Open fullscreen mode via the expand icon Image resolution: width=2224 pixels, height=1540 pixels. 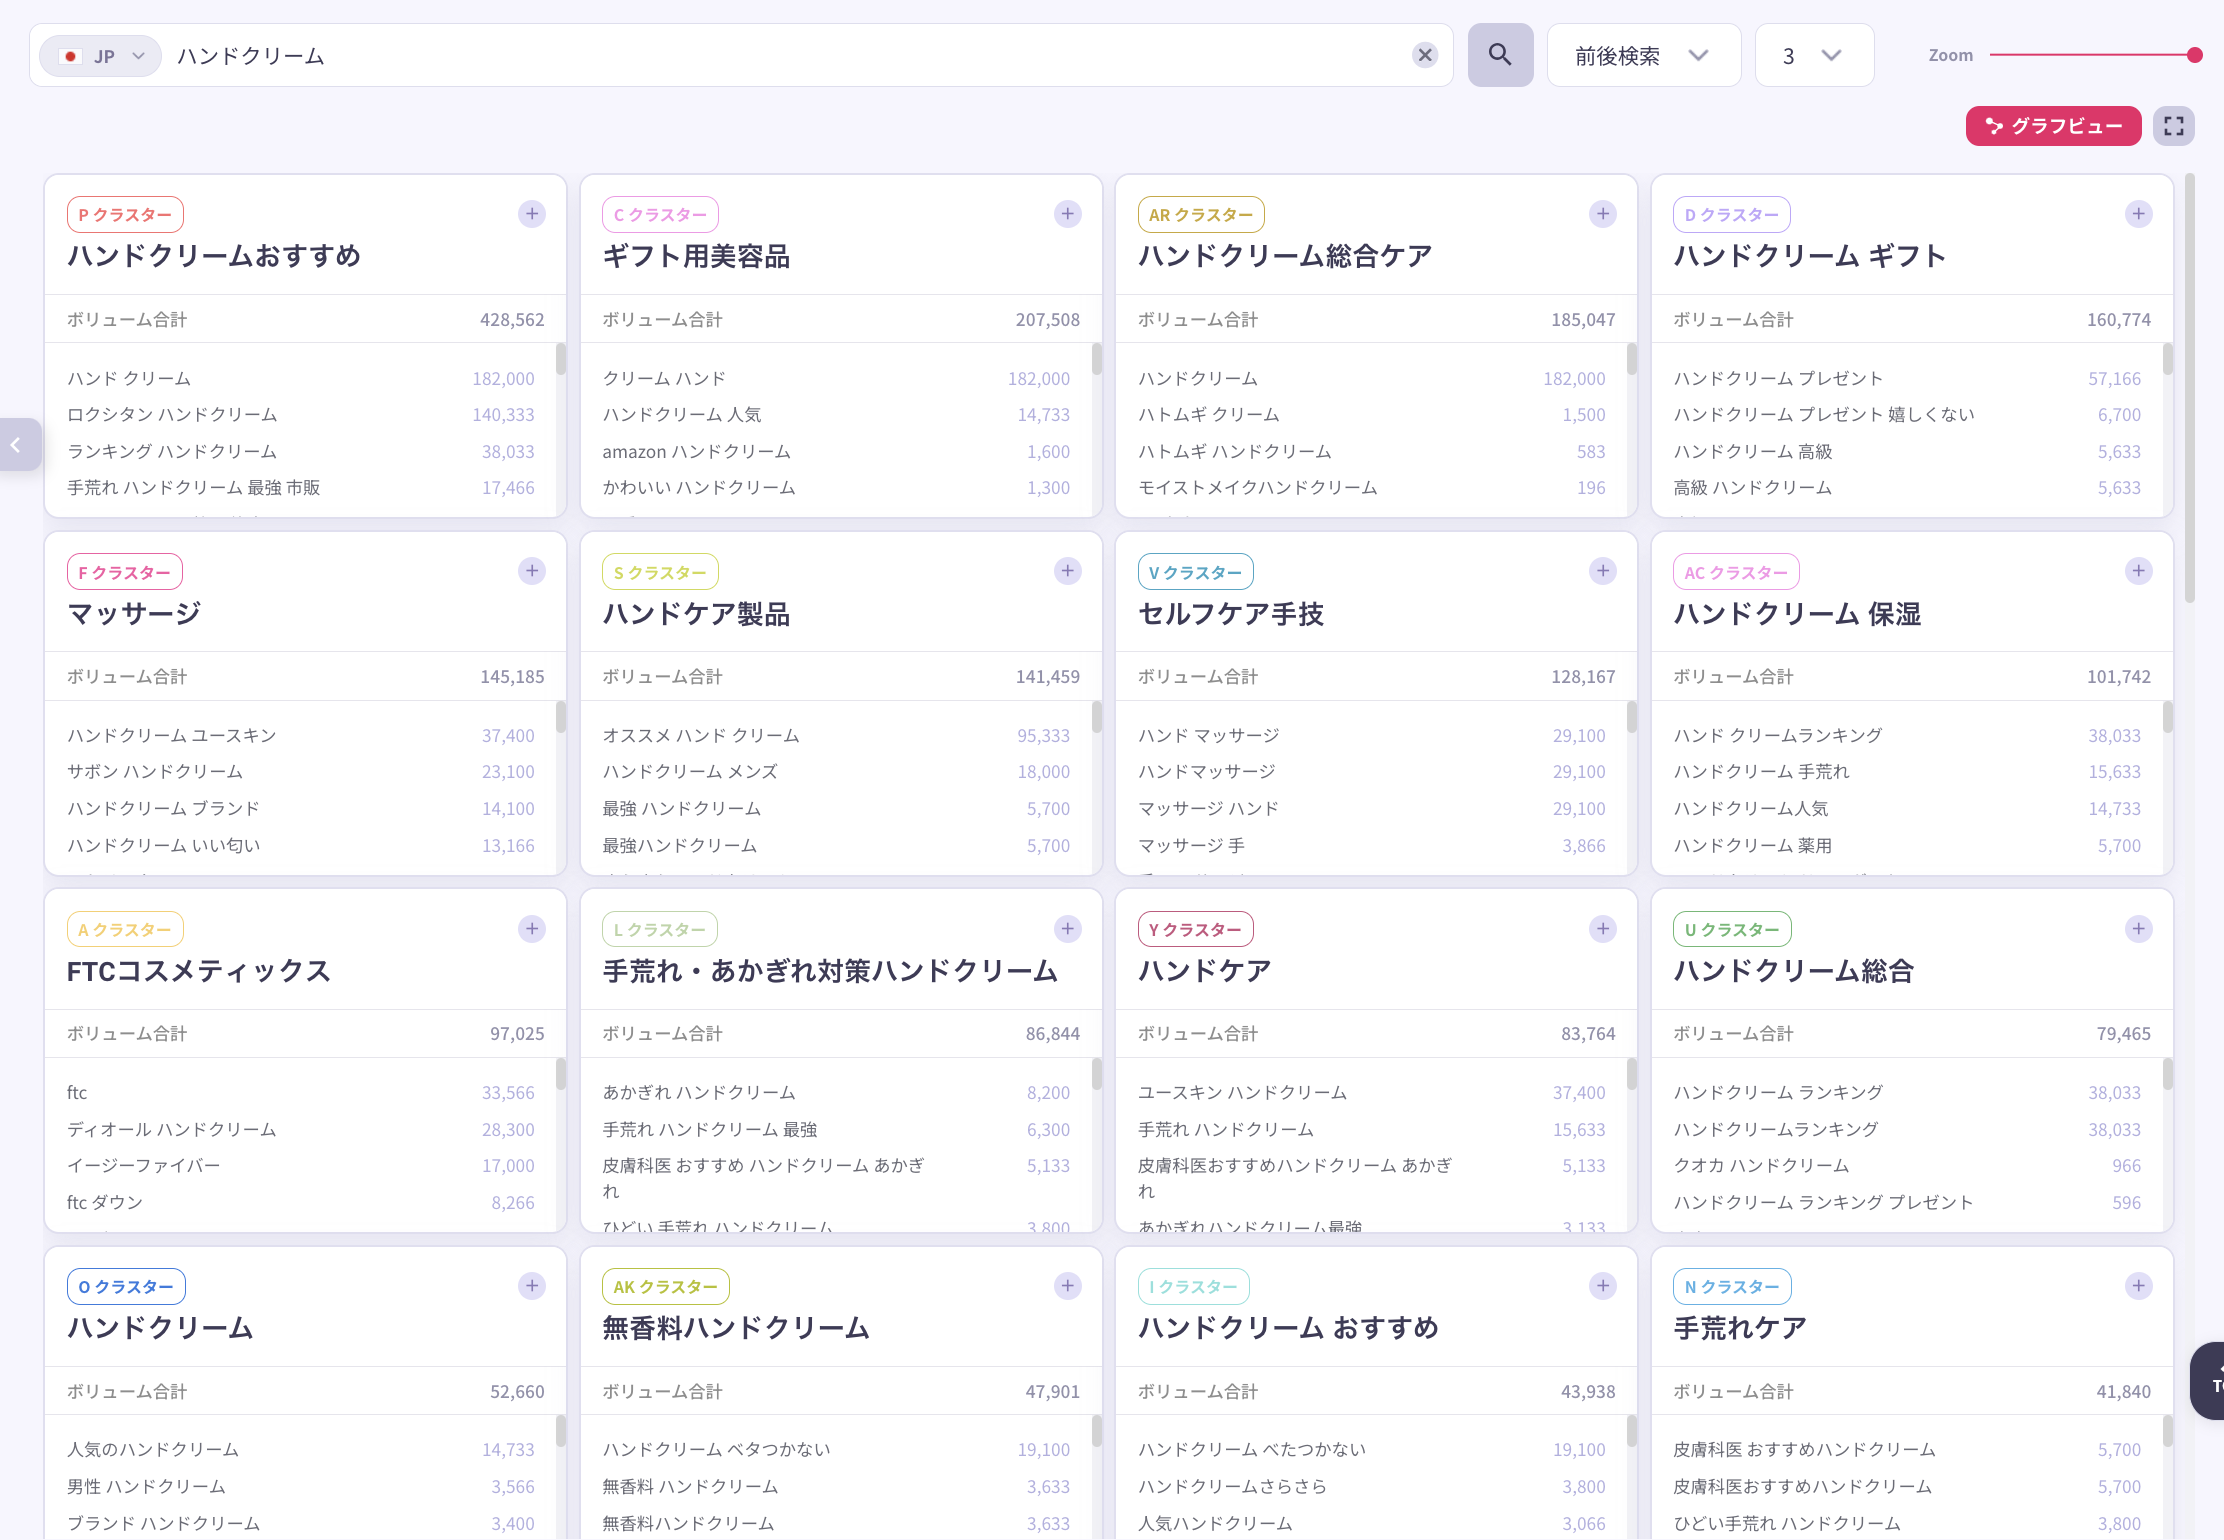tap(2173, 125)
